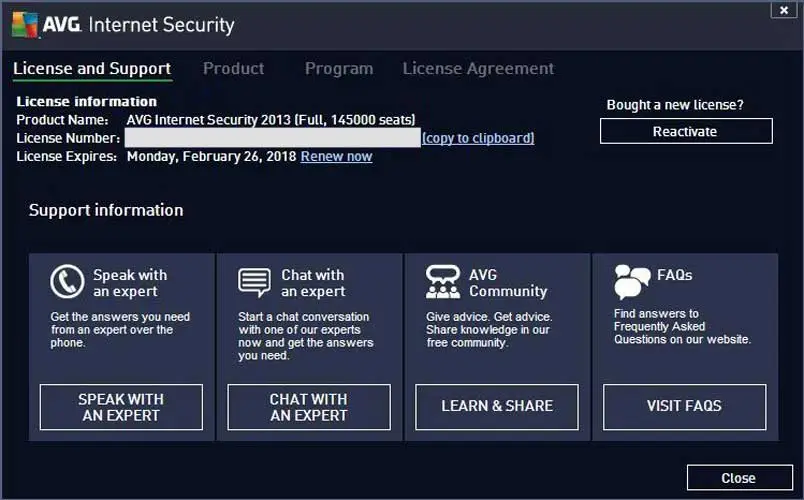Click the 'License information' heading

click(x=87, y=102)
